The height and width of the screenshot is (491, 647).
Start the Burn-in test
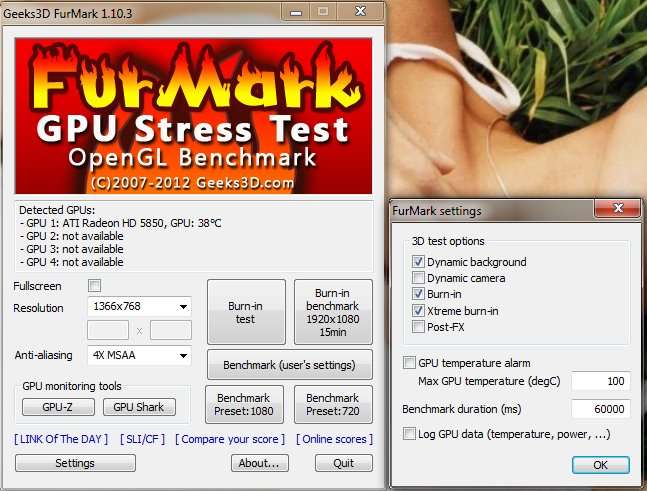point(246,312)
